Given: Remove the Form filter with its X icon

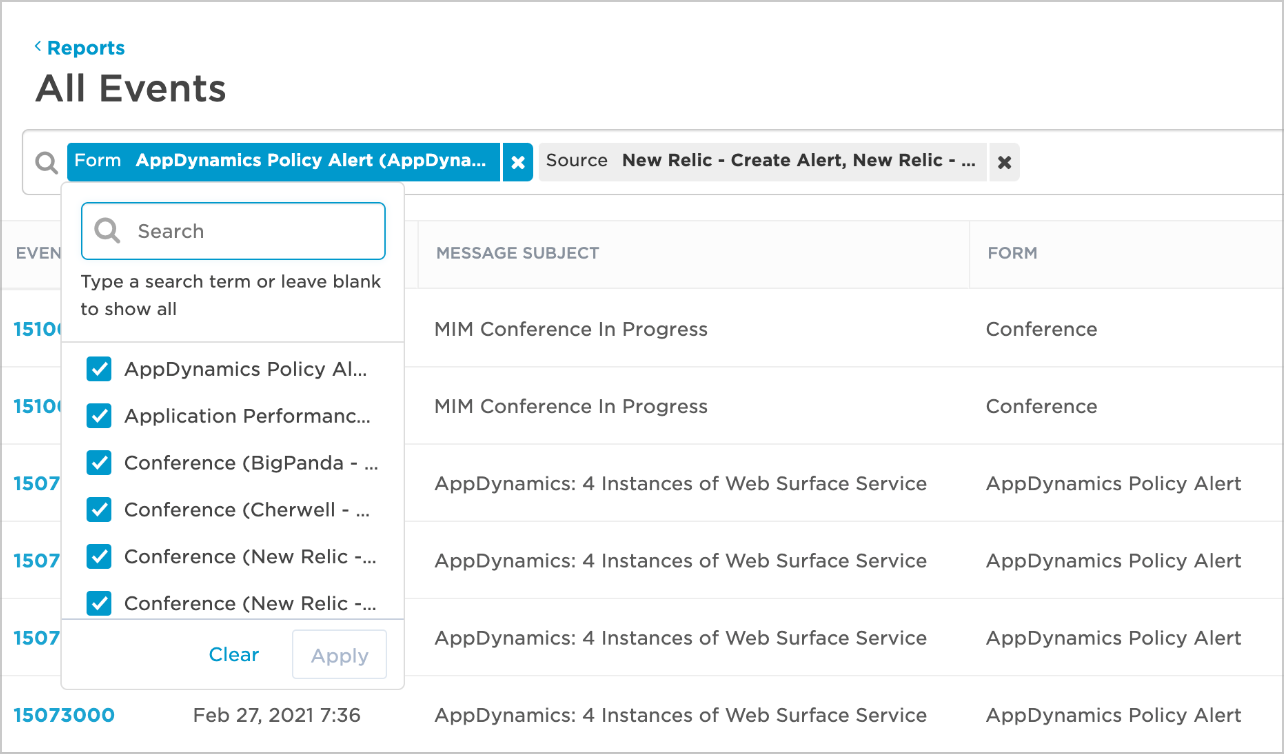Looking at the screenshot, I should [x=517, y=162].
